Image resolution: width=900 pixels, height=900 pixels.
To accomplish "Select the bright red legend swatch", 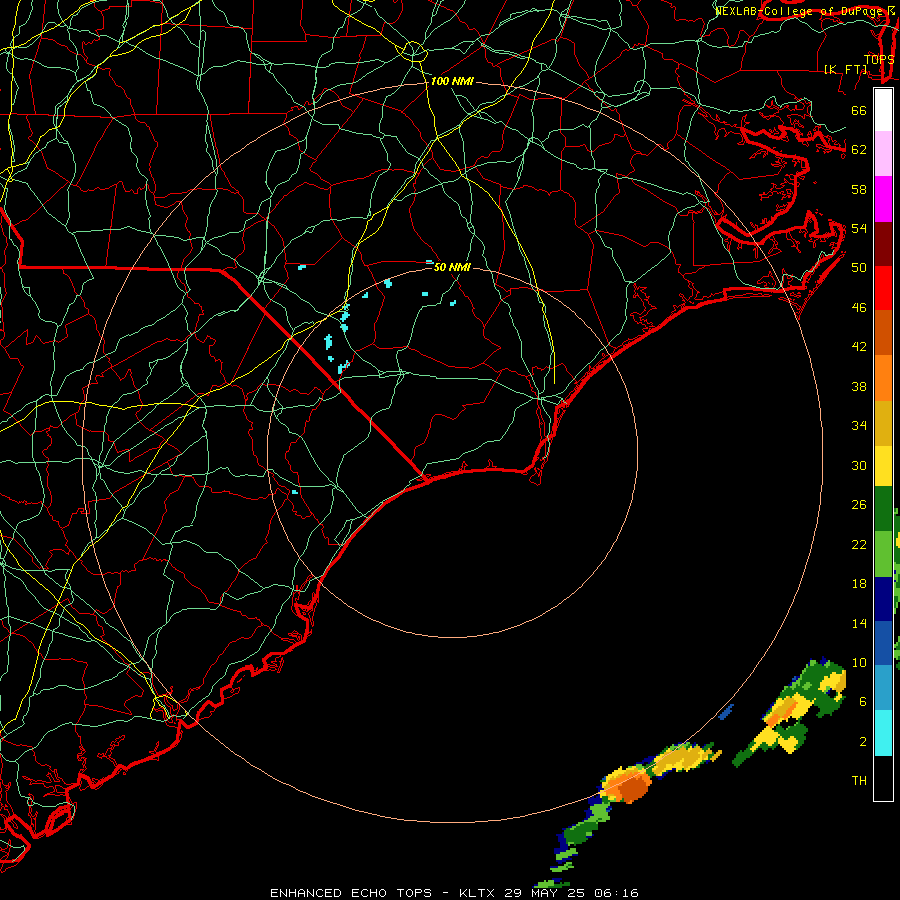I will (883, 288).
